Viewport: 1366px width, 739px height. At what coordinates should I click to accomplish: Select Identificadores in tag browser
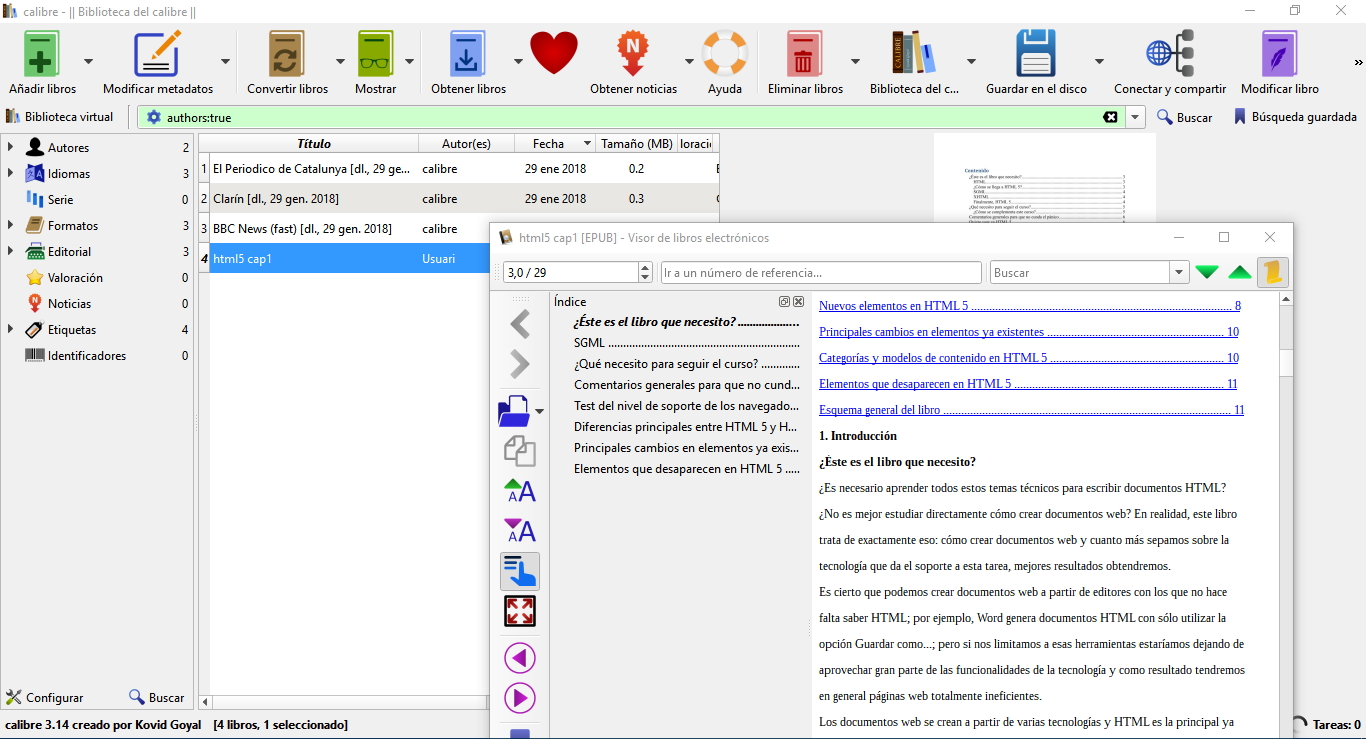(x=87, y=355)
